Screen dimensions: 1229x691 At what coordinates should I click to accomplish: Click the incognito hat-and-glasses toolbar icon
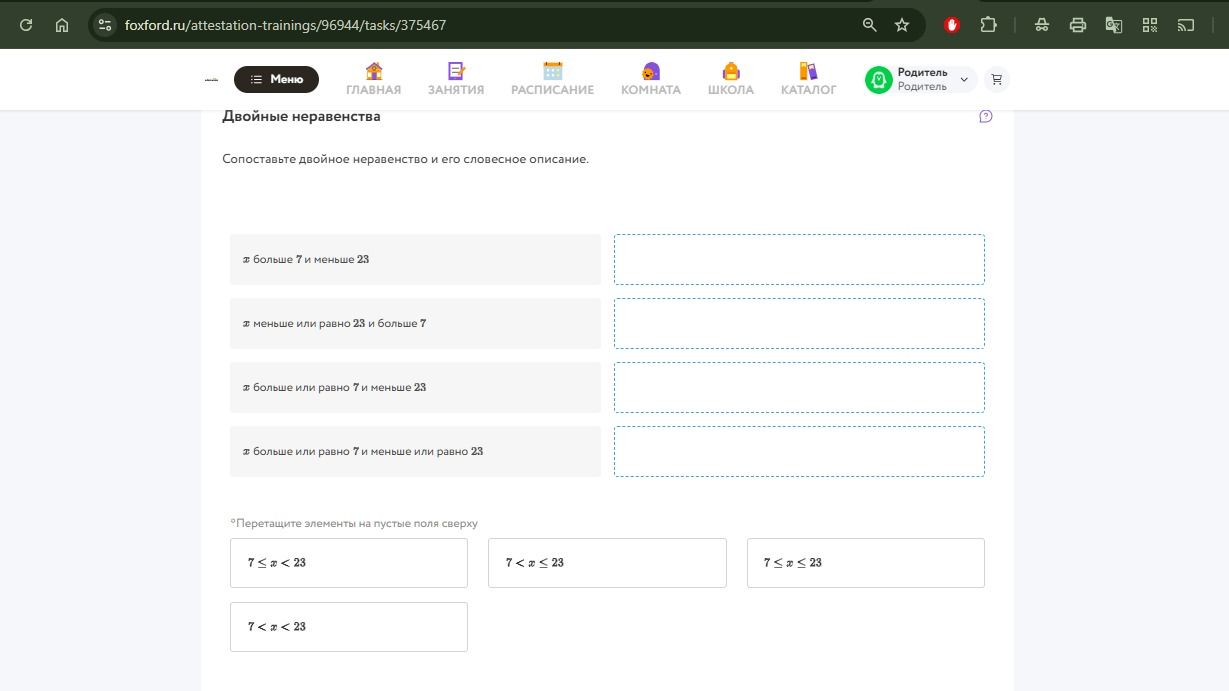(x=1042, y=25)
